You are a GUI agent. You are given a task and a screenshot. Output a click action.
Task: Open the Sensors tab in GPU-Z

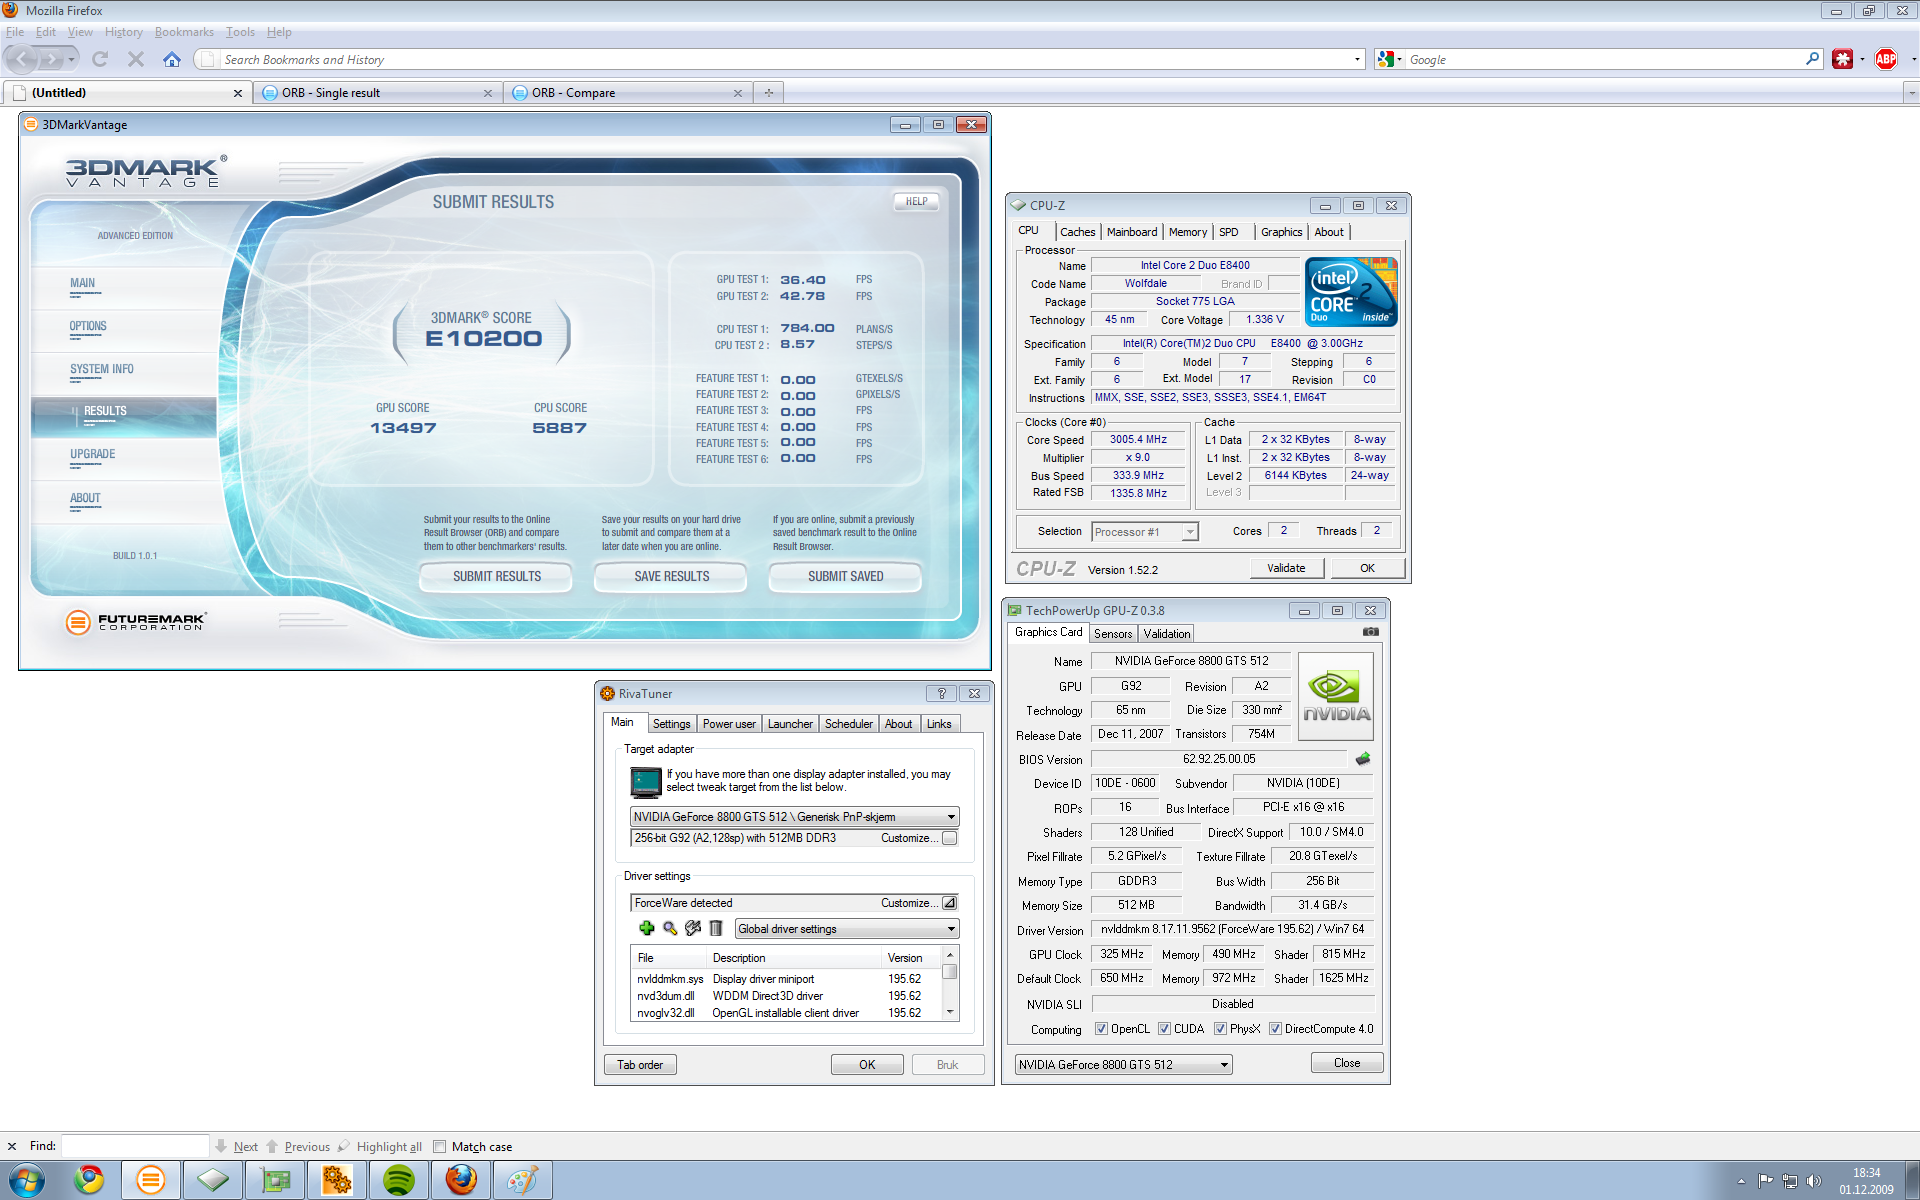(x=1113, y=634)
